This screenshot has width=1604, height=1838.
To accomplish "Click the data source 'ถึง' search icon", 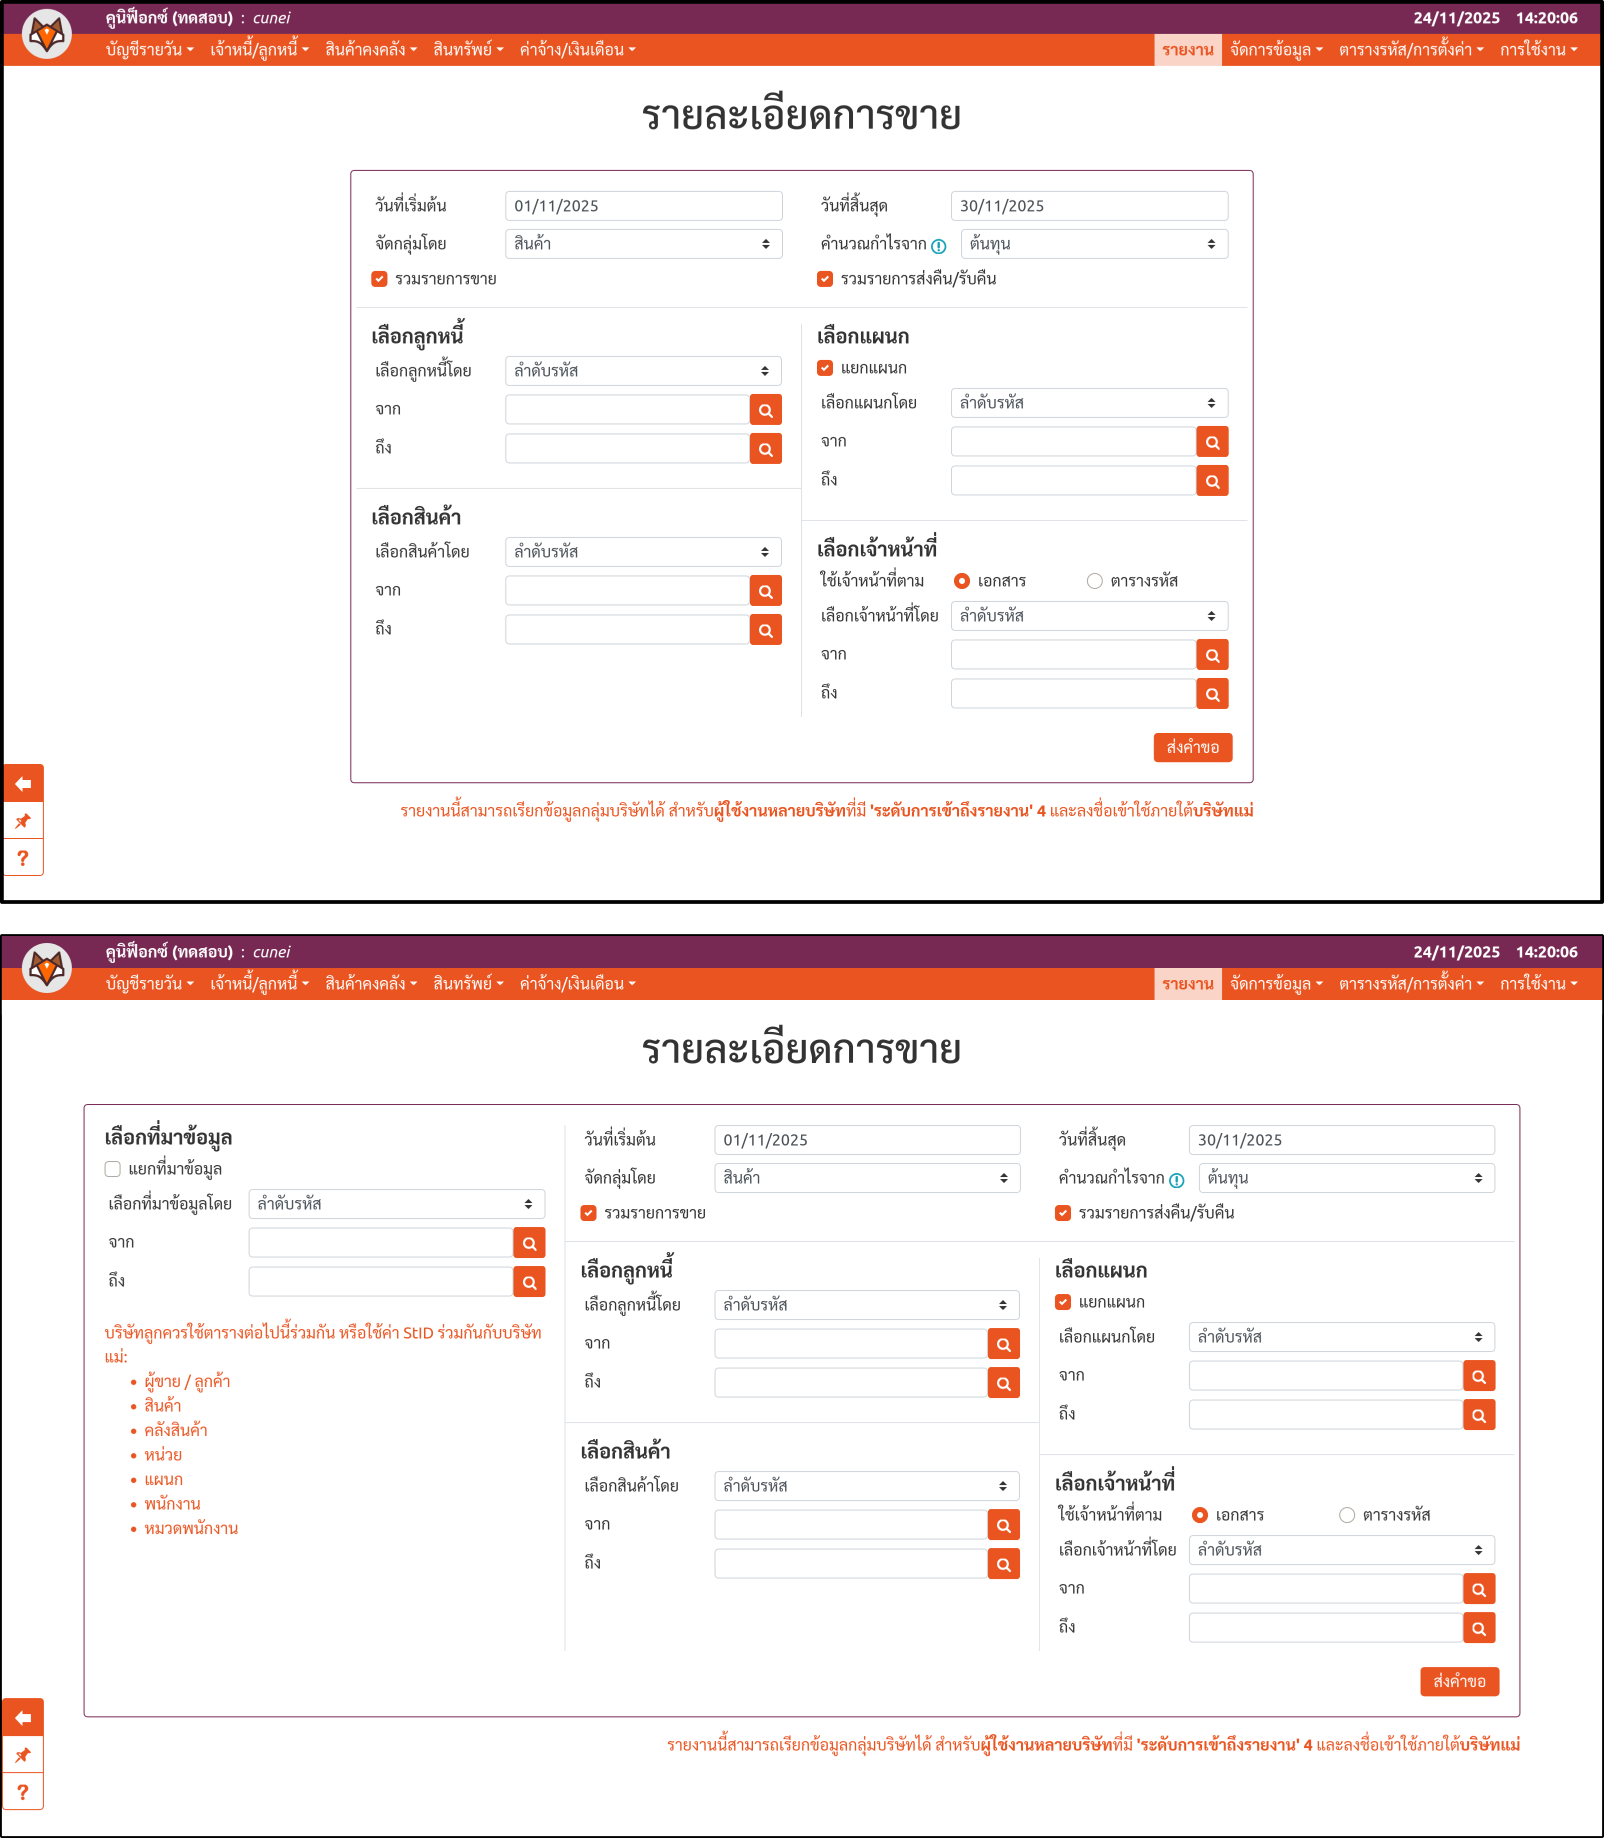I will point(529,1282).
